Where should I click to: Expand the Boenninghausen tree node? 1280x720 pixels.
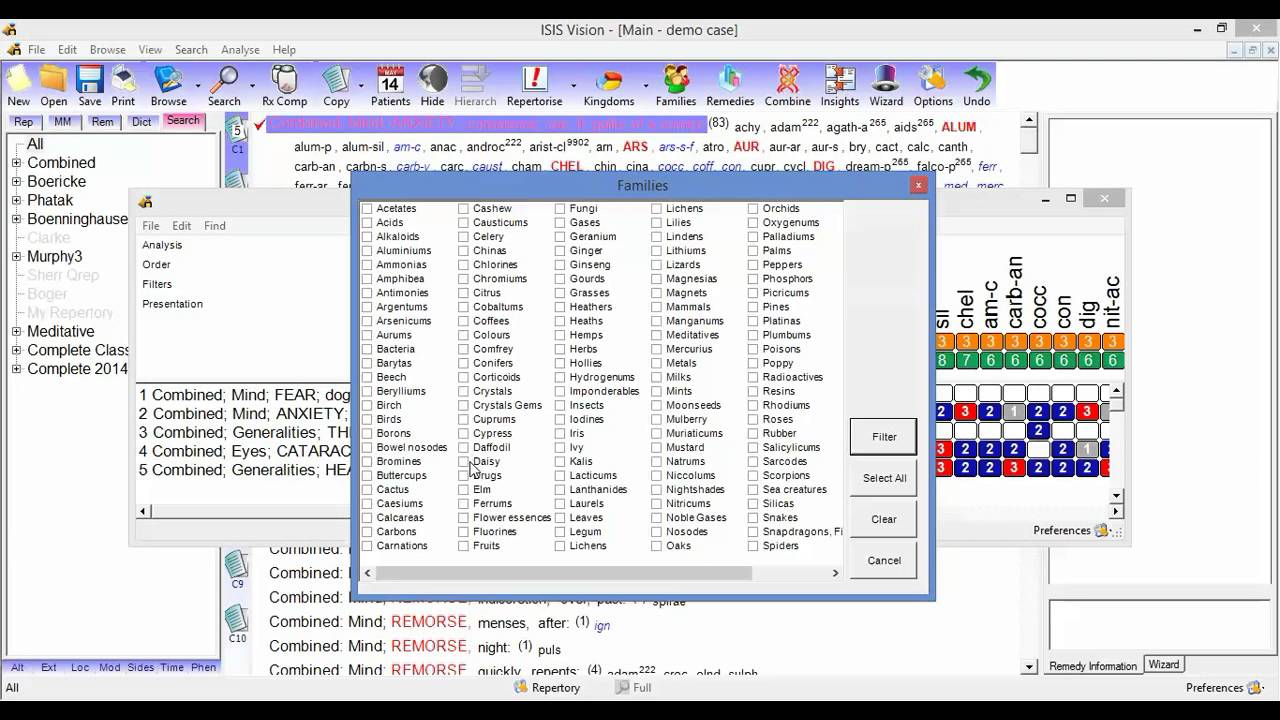click(x=16, y=219)
